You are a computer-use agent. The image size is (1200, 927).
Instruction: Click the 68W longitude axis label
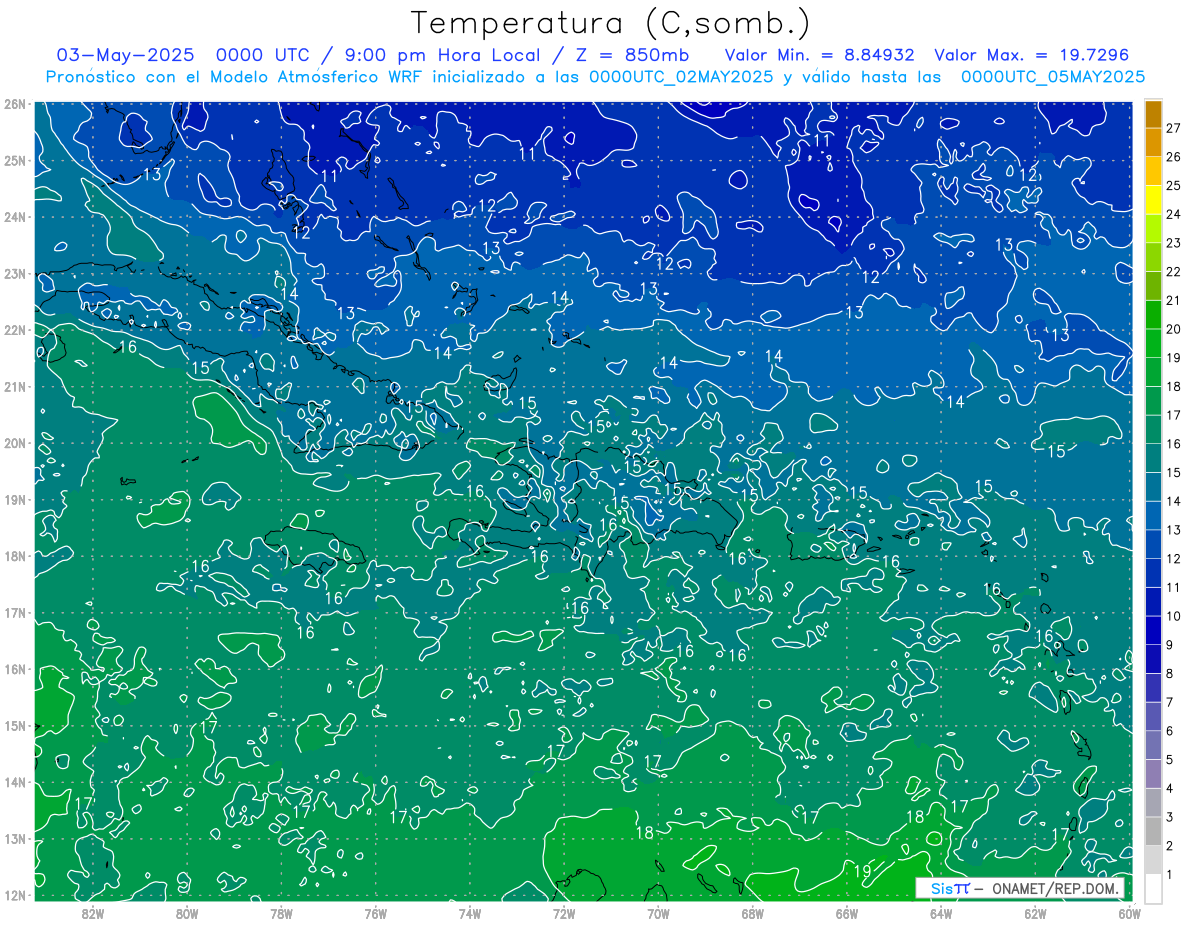point(752,913)
